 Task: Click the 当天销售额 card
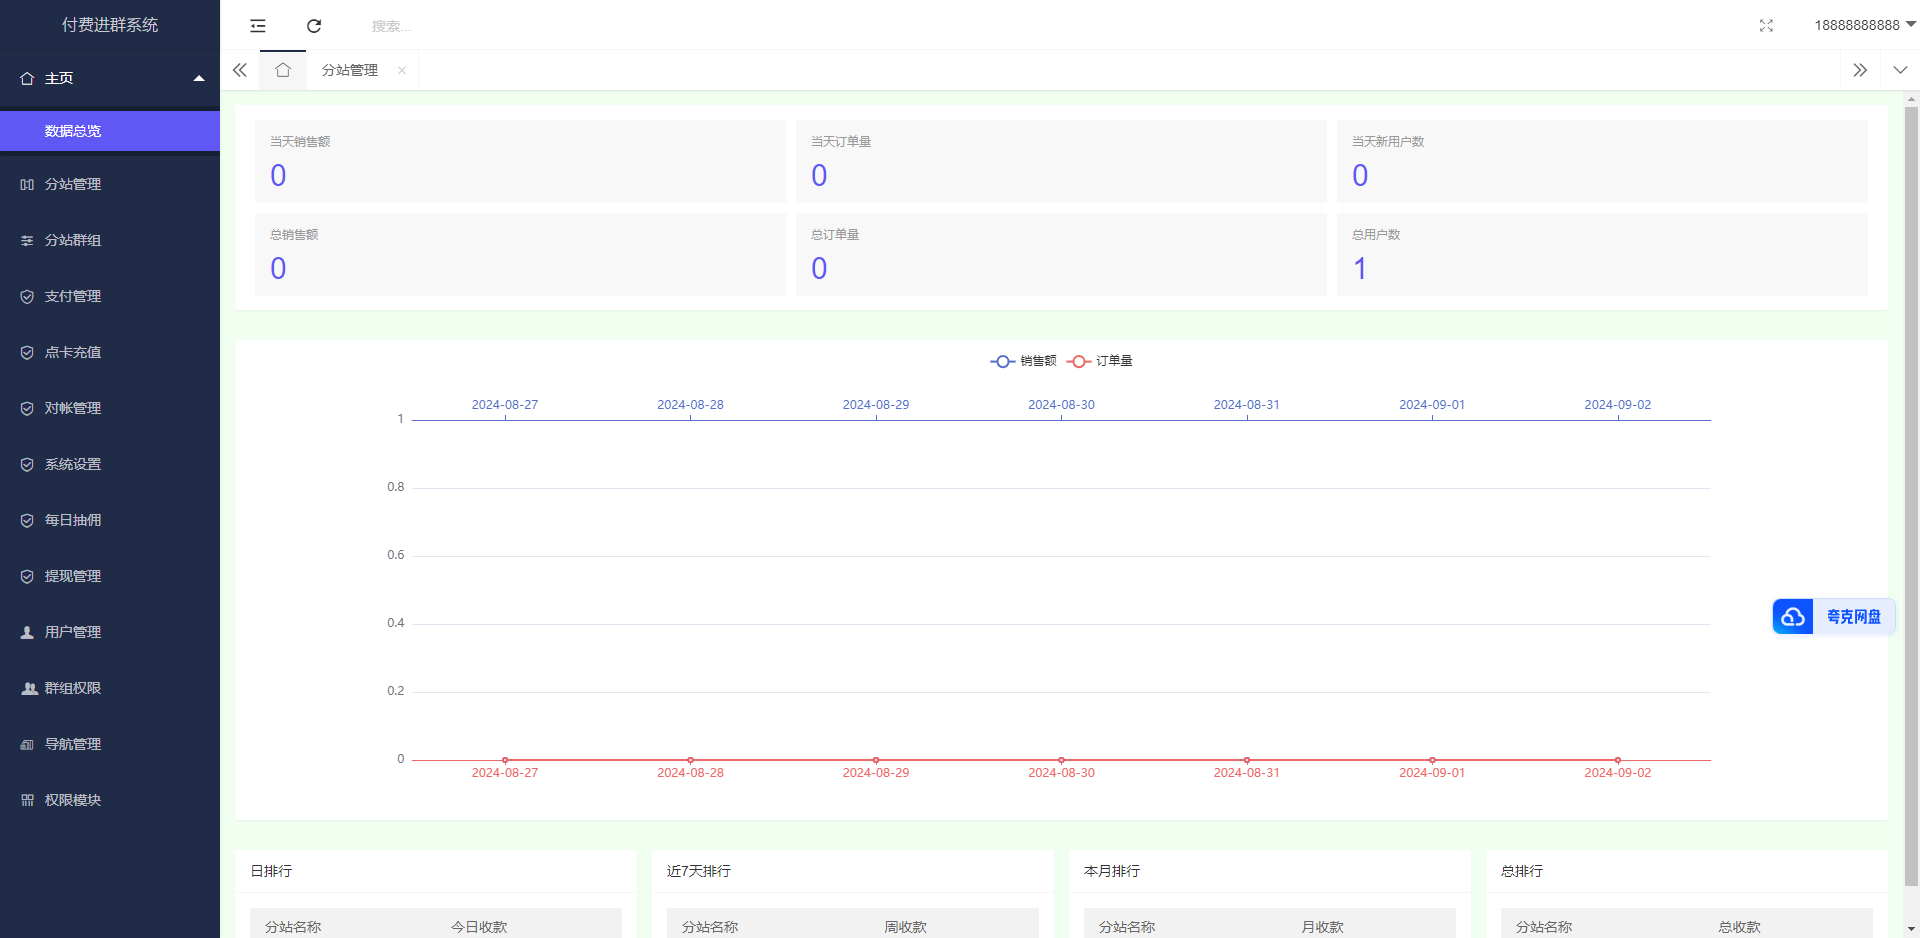(520, 161)
